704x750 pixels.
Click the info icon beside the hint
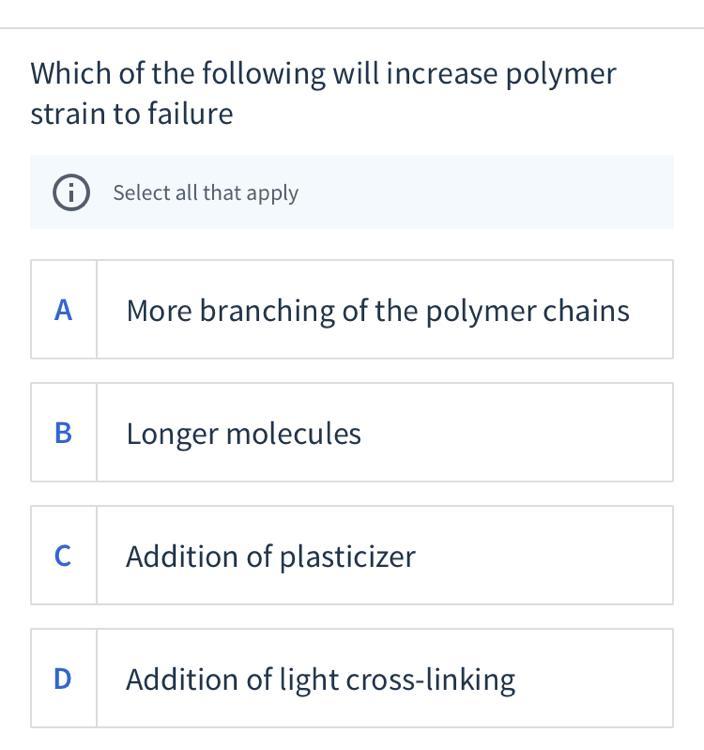point(70,193)
